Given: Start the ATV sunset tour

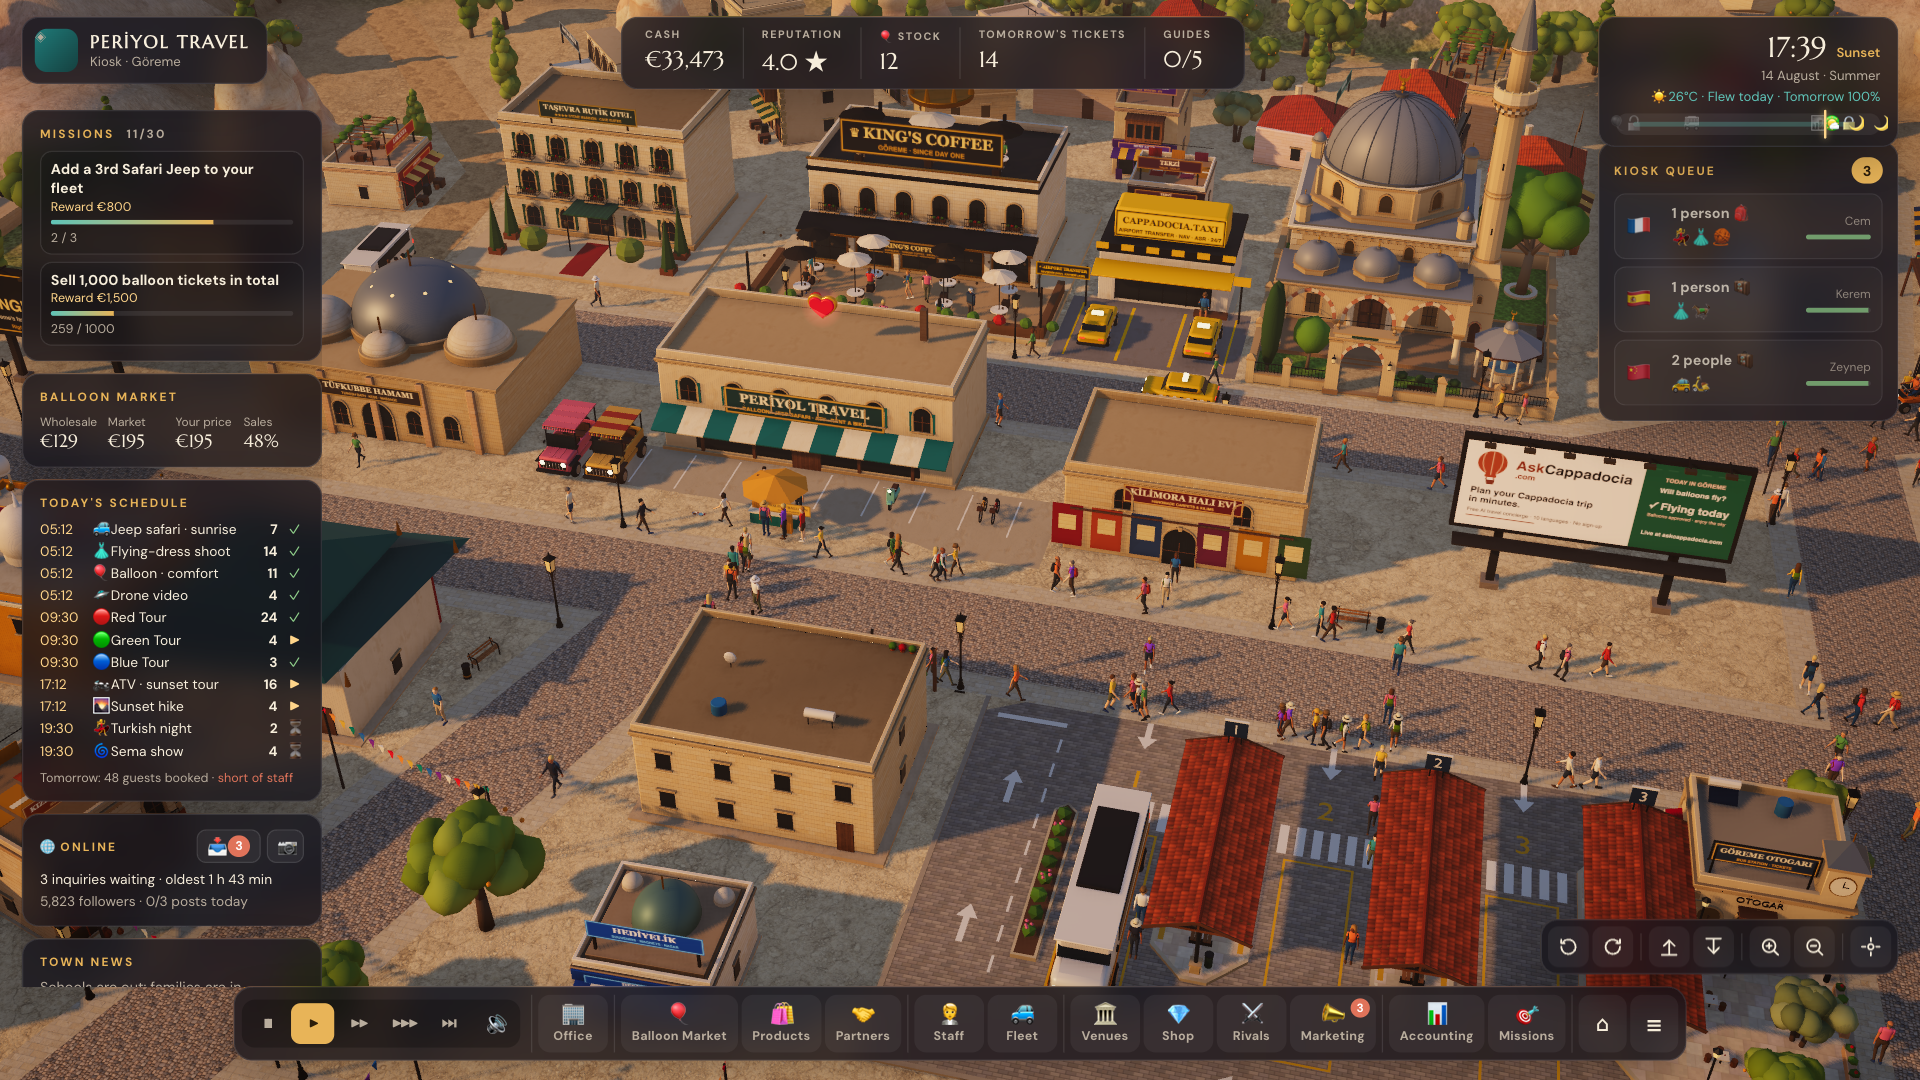Looking at the screenshot, I should pos(170,684).
